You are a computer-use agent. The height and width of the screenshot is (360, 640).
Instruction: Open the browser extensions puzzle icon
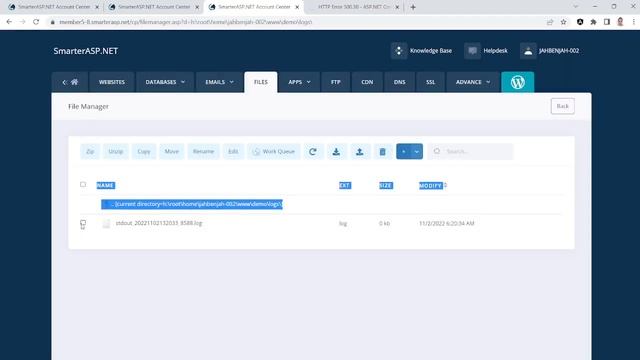click(x=593, y=22)
